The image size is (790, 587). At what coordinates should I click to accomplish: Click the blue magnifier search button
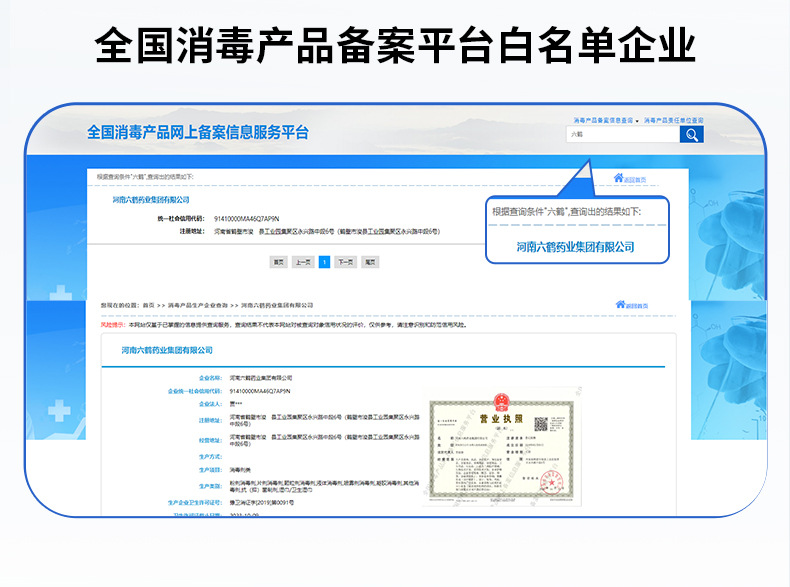[691, 135]
